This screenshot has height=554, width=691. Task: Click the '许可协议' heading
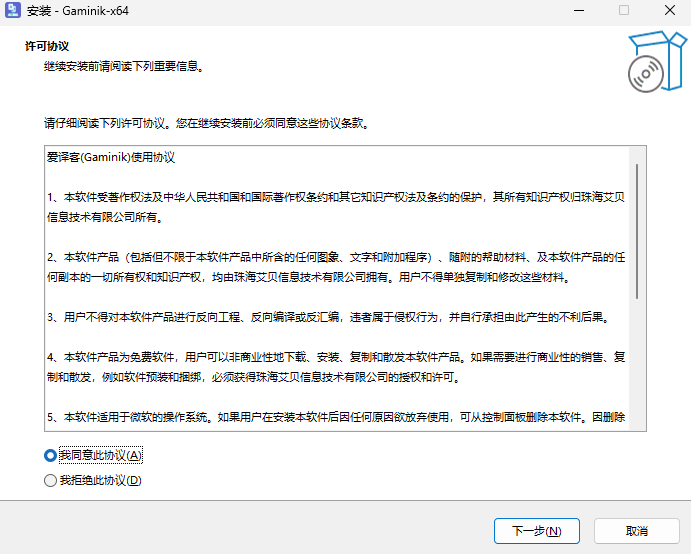[x=47, y=46]
